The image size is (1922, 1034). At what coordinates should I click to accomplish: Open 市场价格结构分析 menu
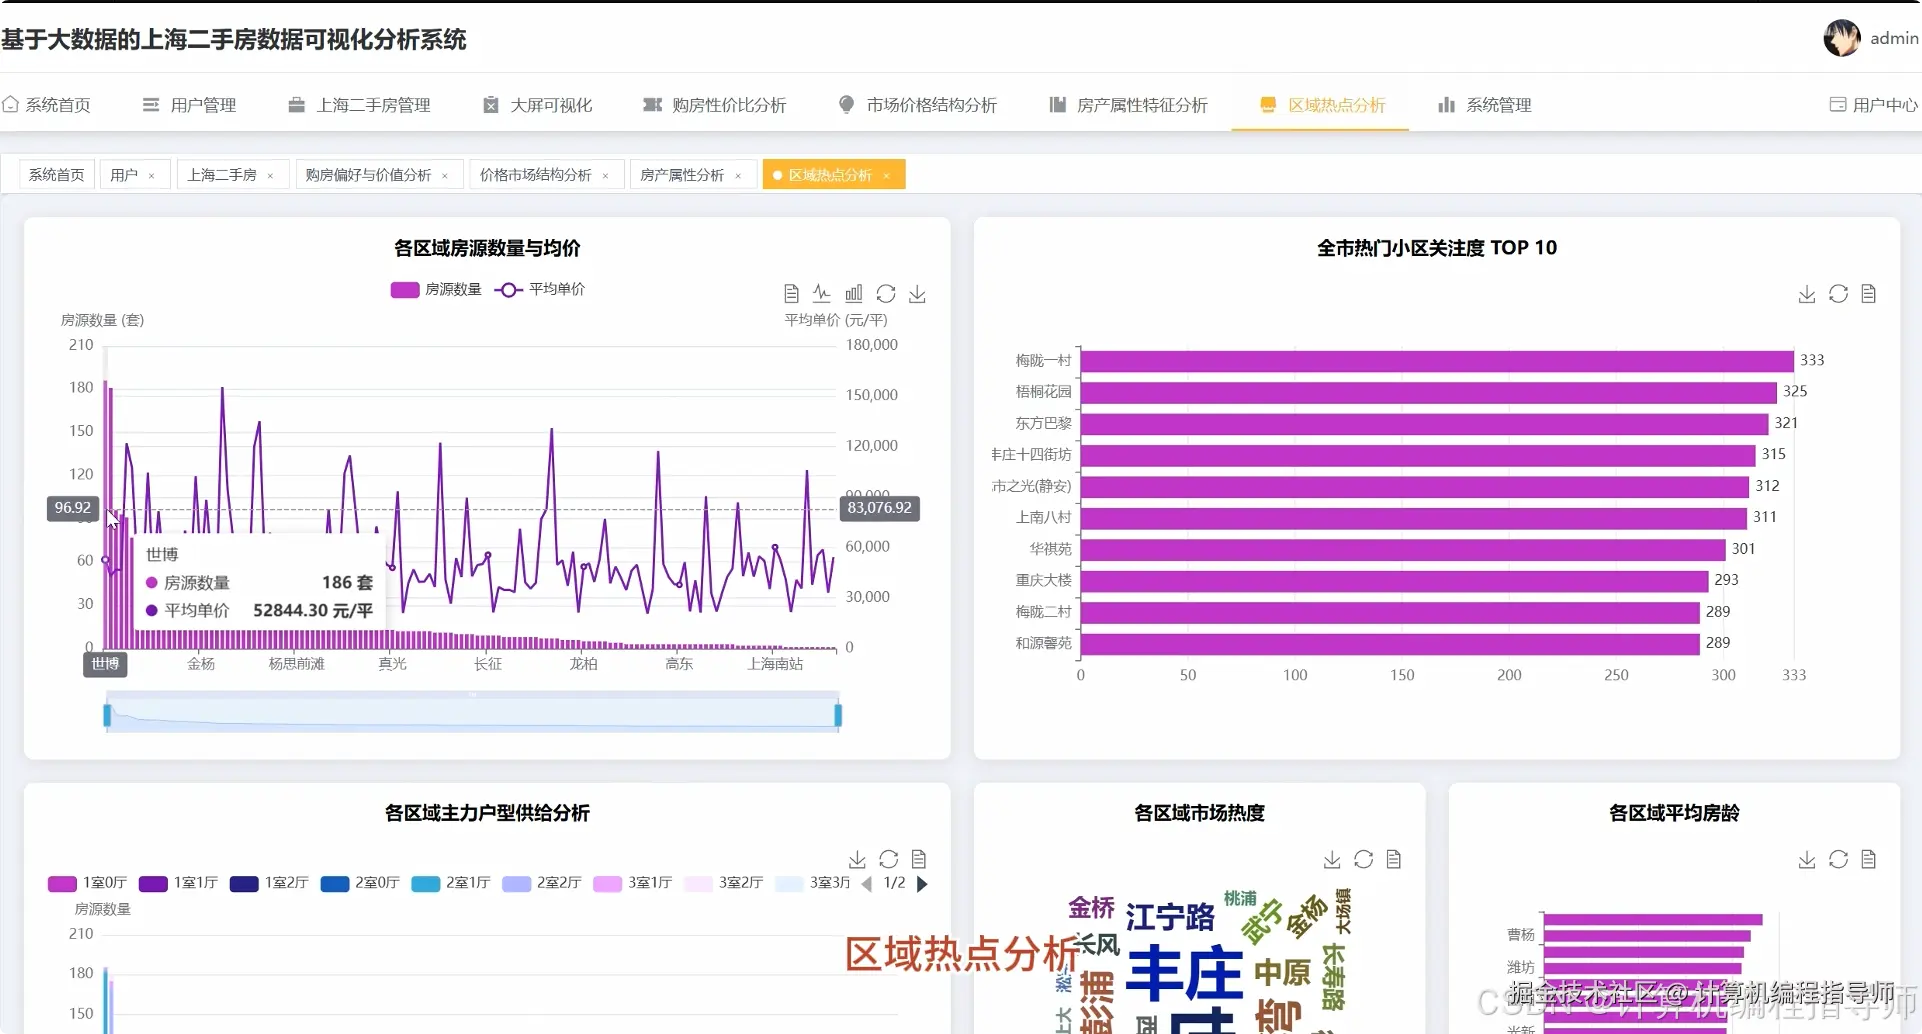pyautogui.click(x=918, y=105)
